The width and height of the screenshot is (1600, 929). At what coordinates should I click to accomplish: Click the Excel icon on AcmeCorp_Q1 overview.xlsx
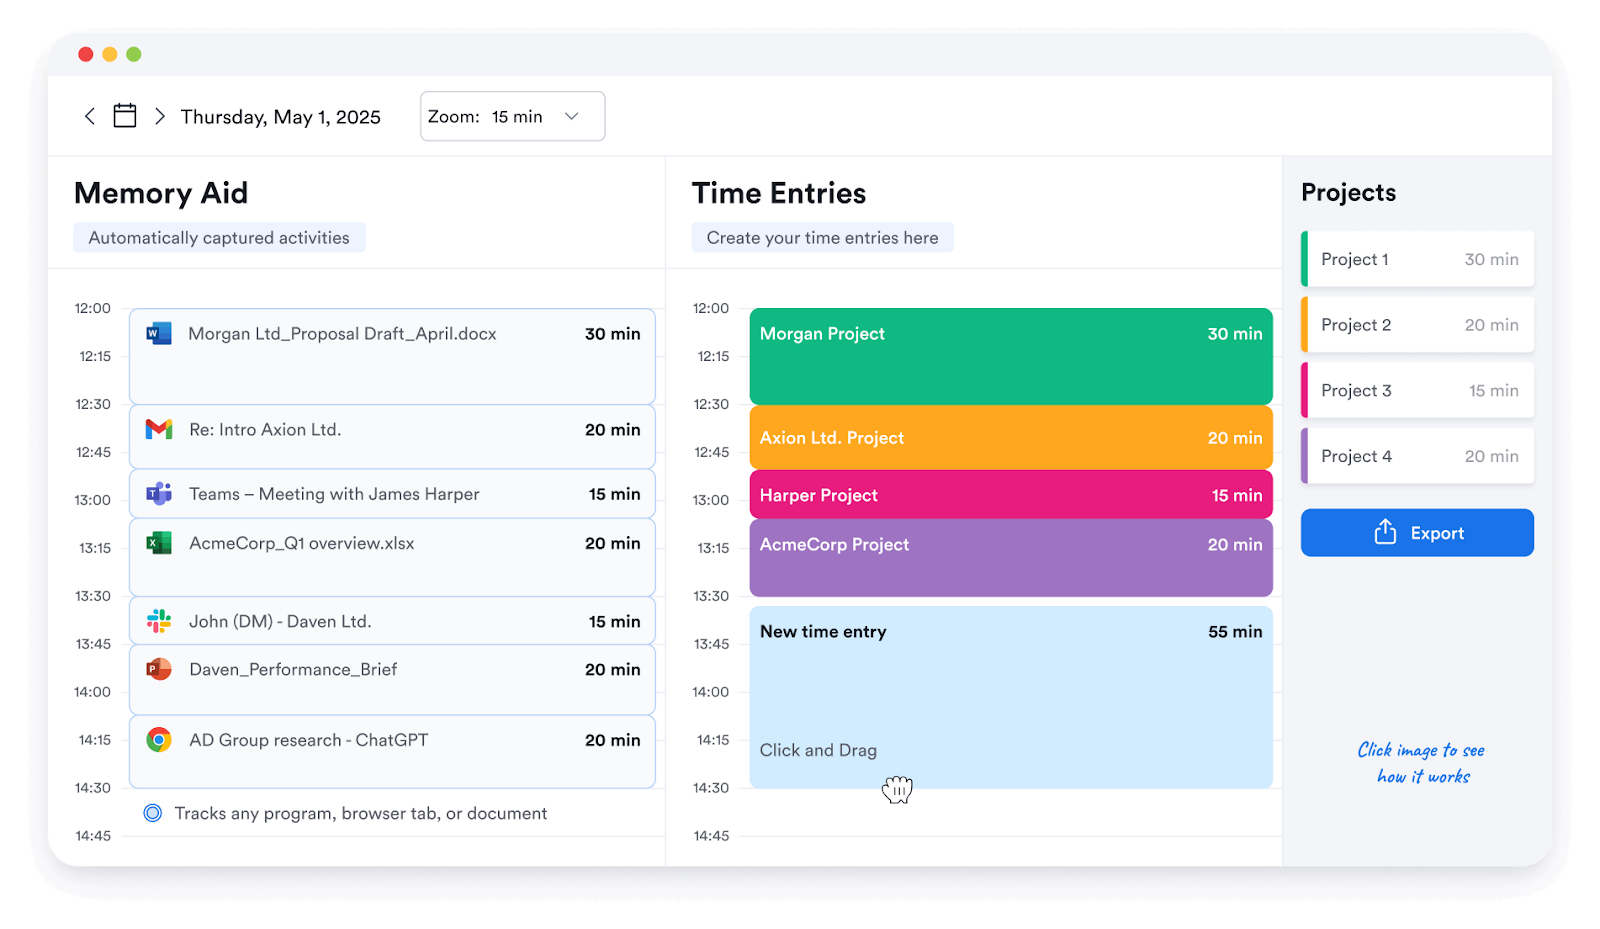click(159, 543)
